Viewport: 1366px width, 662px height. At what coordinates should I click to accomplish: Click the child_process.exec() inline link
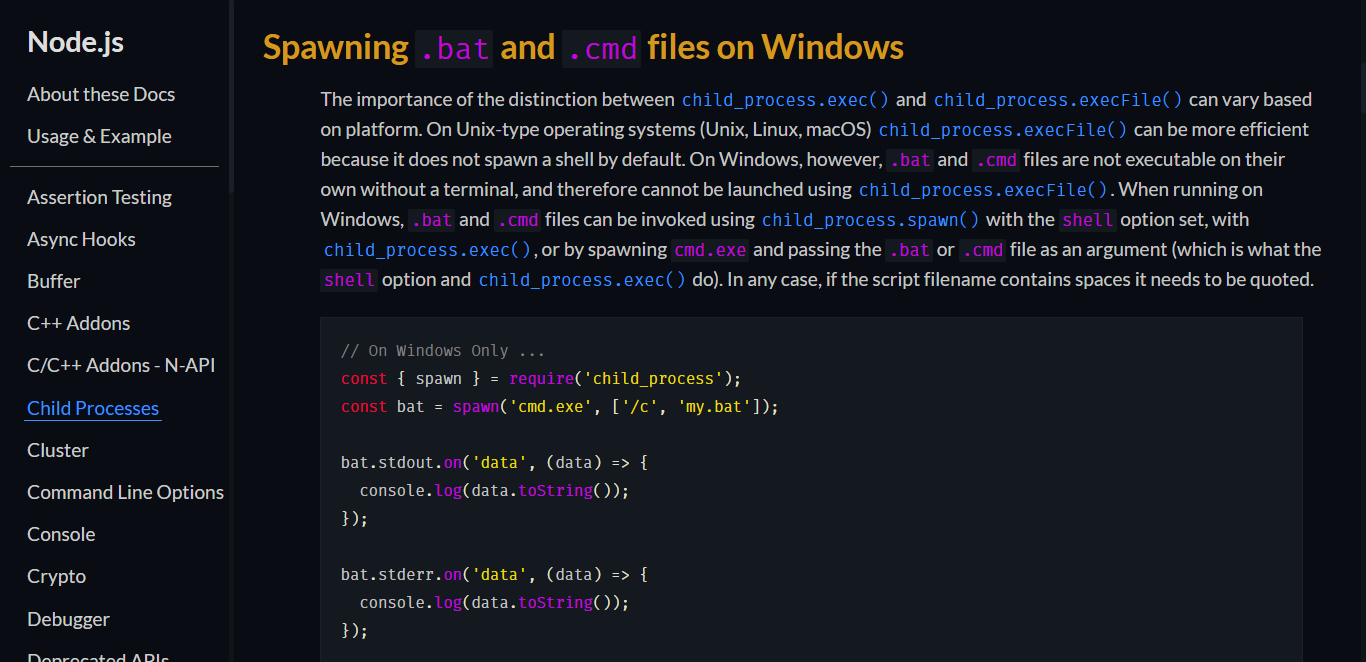[x=785, y=99]
